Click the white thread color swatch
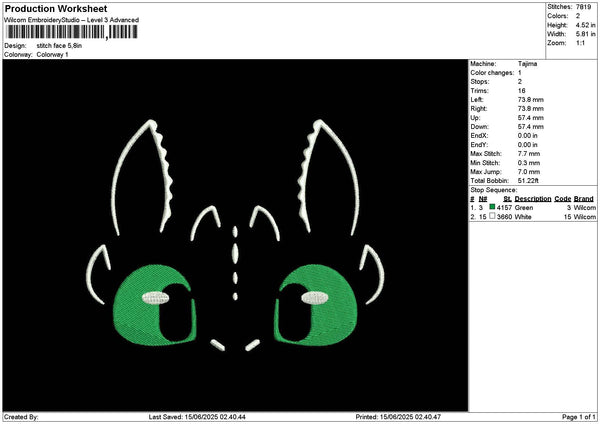This screenshot has width=600, height=424. [x=492, y=216]
